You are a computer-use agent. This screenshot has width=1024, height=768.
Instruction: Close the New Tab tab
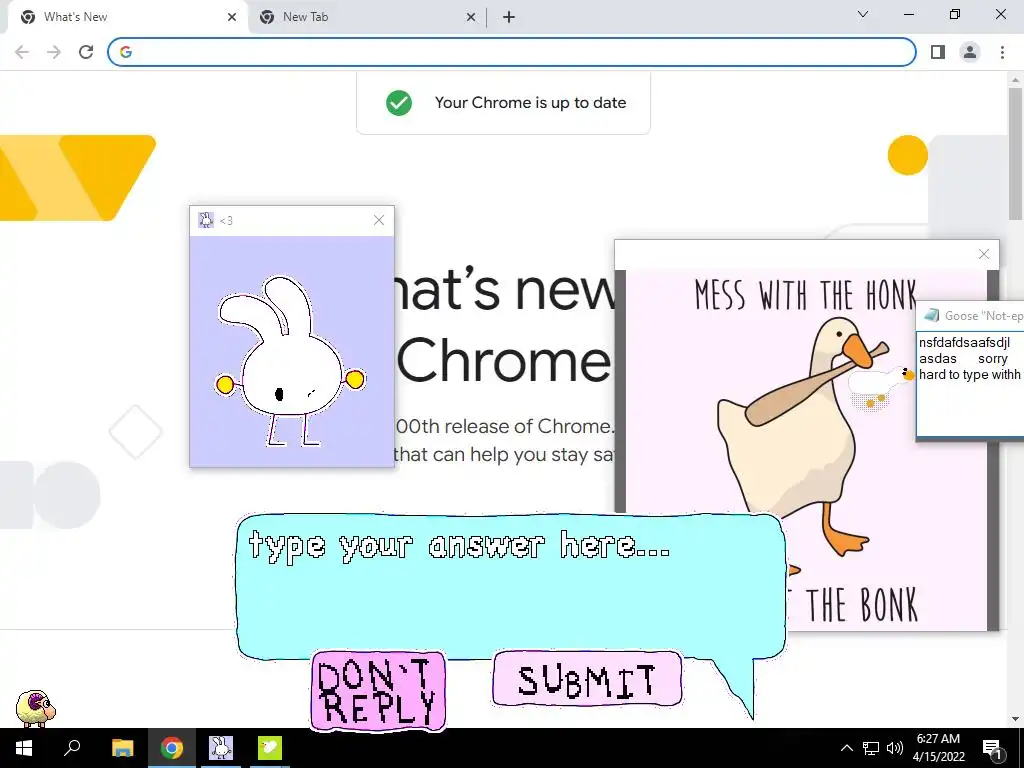[471, 18]
